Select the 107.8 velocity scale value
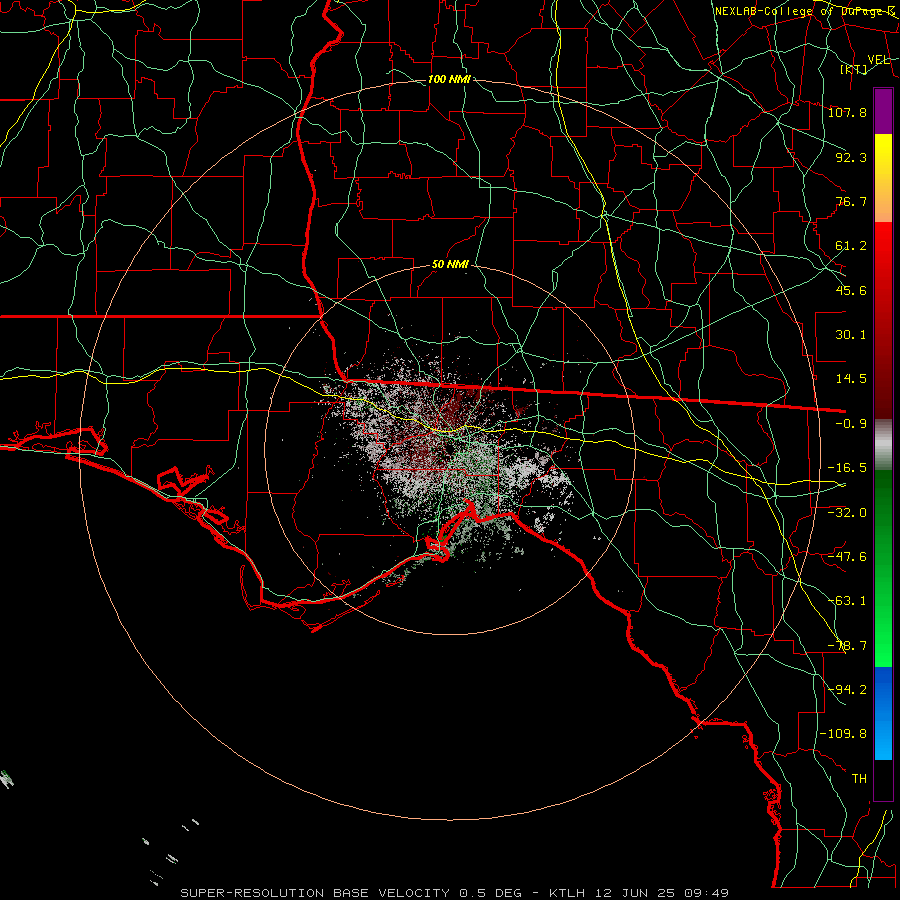 [847, 112]
